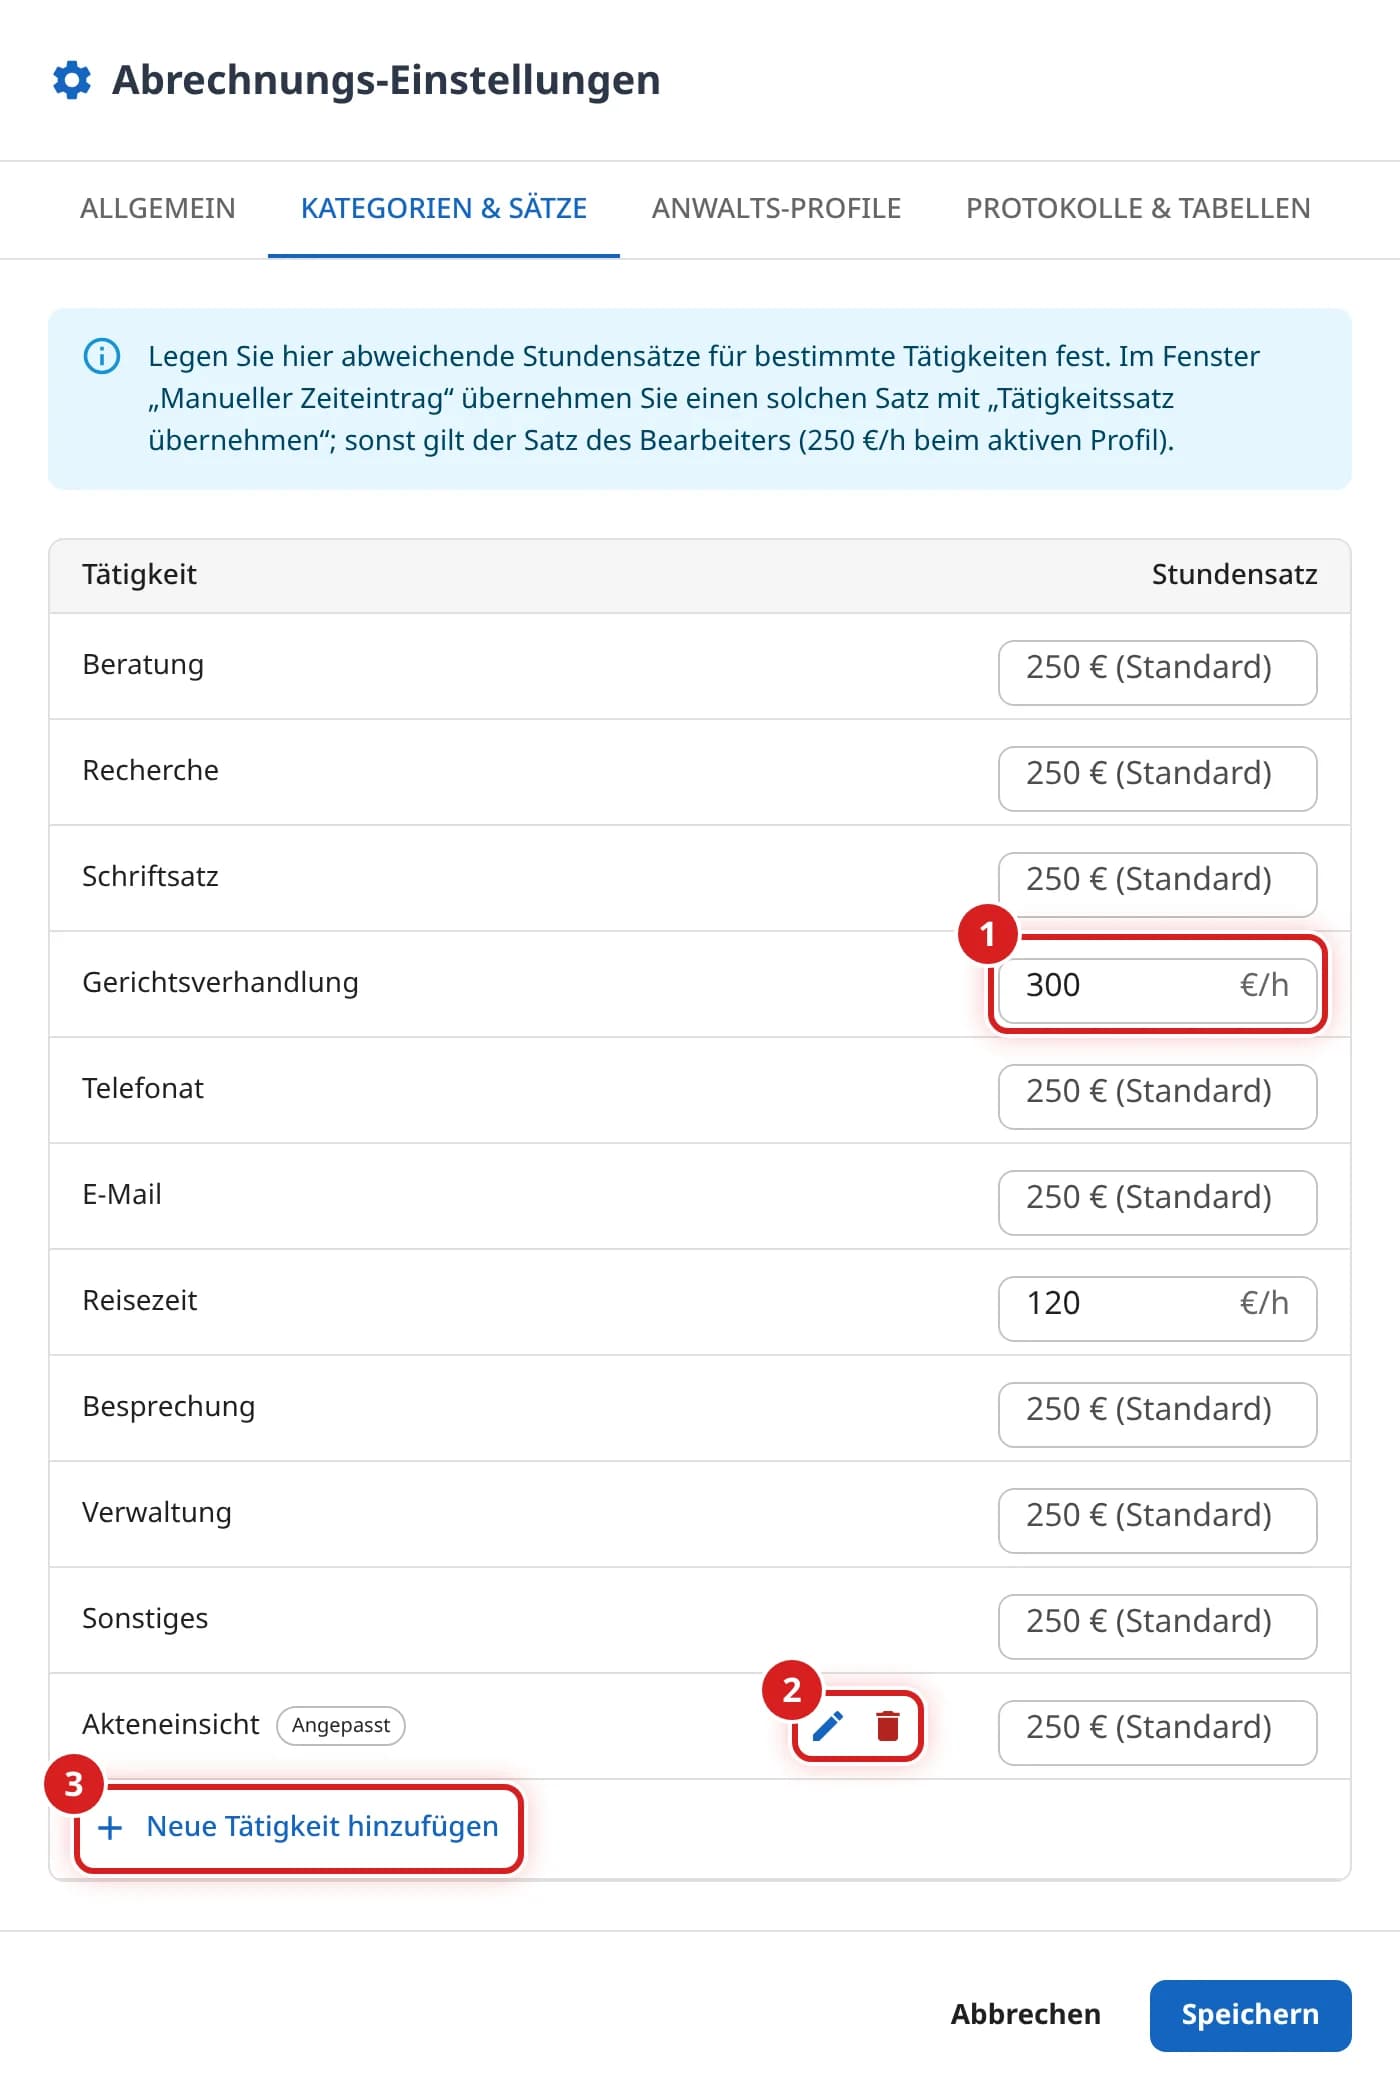This screenshot has width=1400, height=2100.
Task: Click the plus icon for new Tätigkeit
Action: [x=110, y=1828]
